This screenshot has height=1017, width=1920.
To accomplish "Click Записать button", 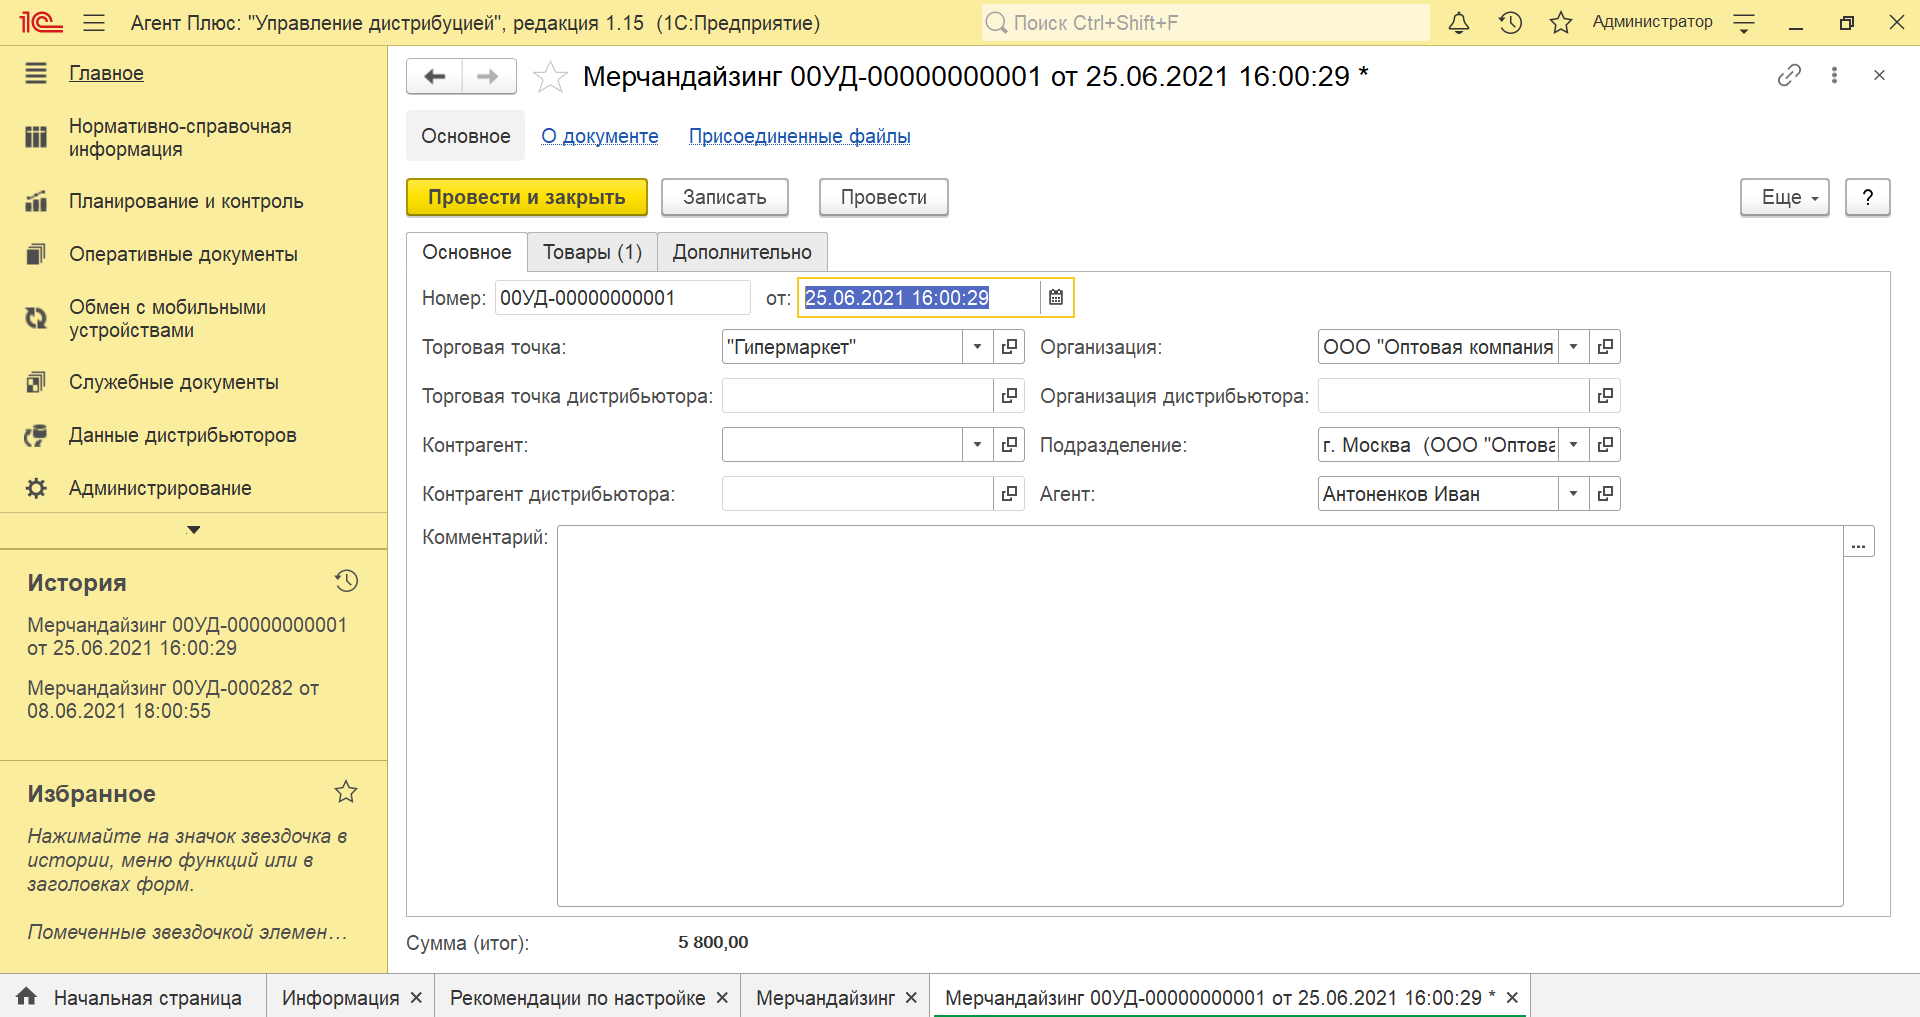I will (x=725, y=197).
